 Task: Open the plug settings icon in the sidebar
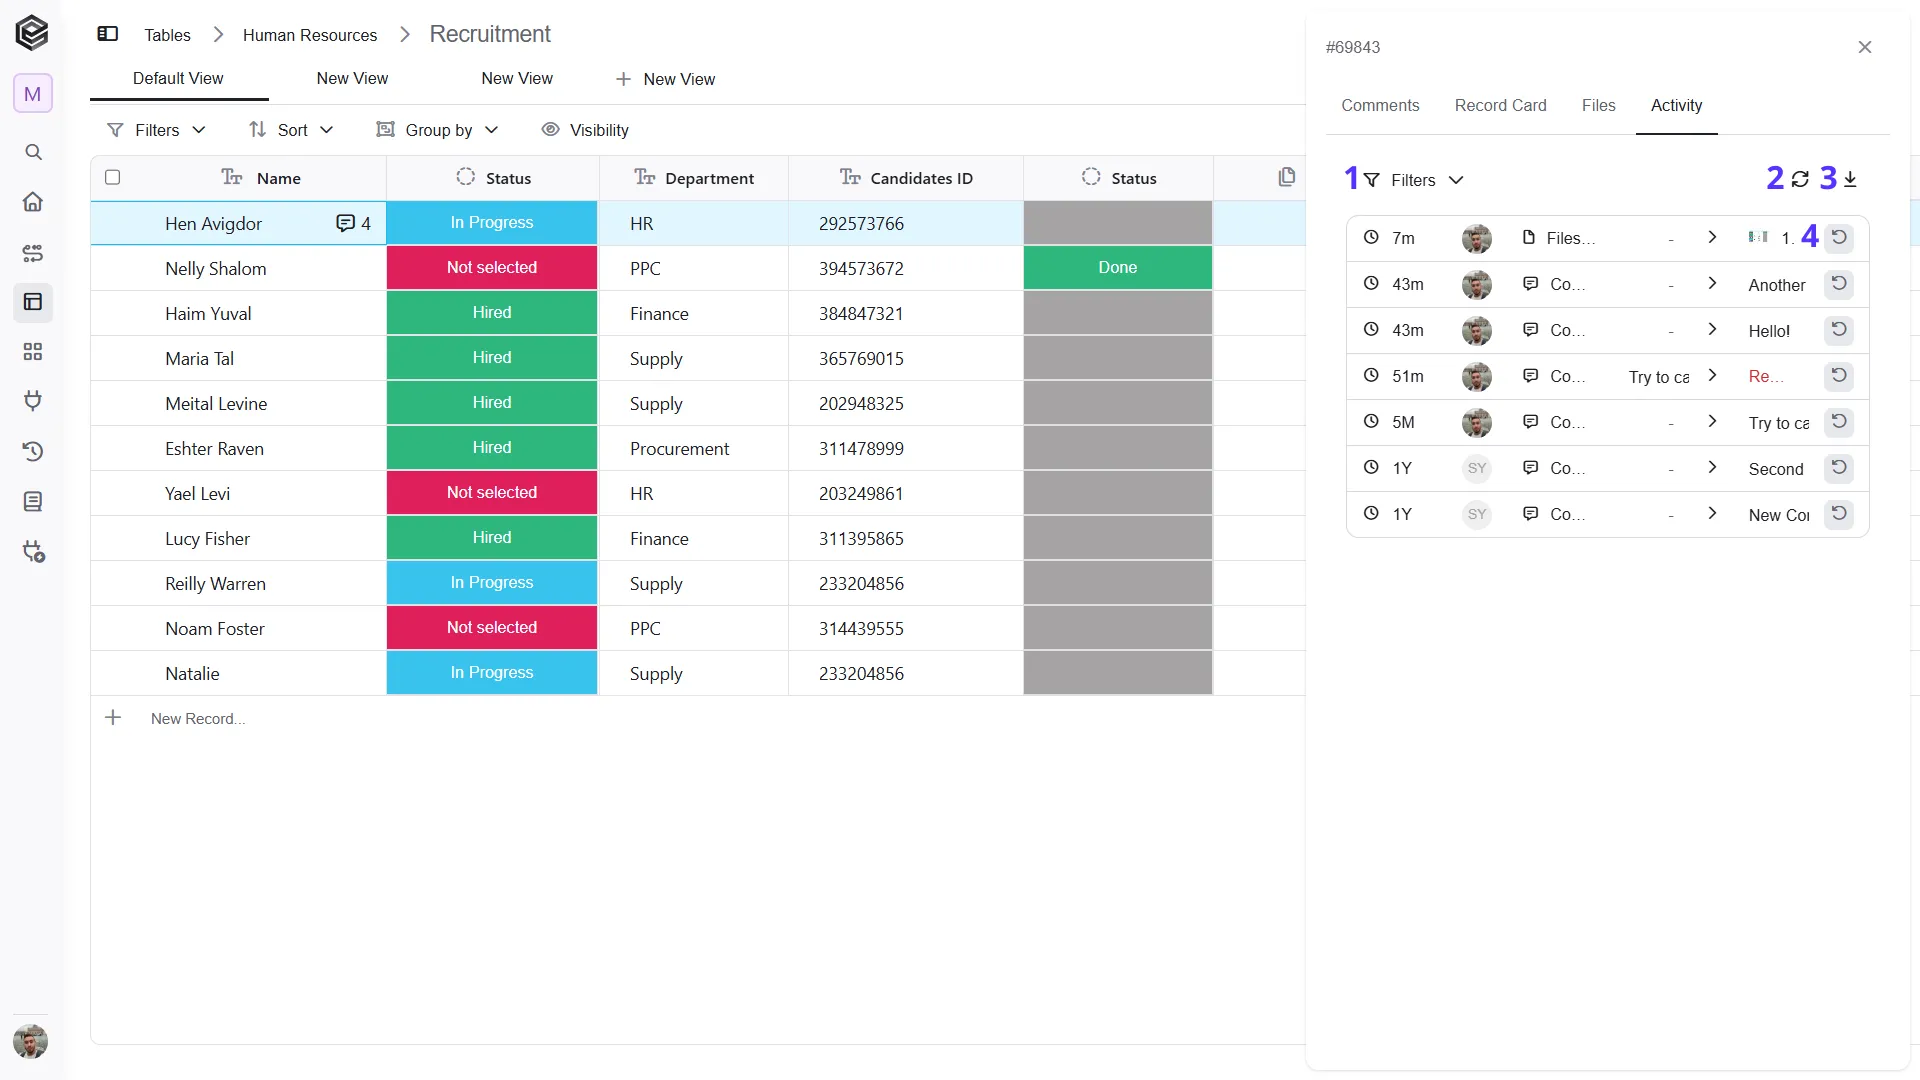pos(34,552)
